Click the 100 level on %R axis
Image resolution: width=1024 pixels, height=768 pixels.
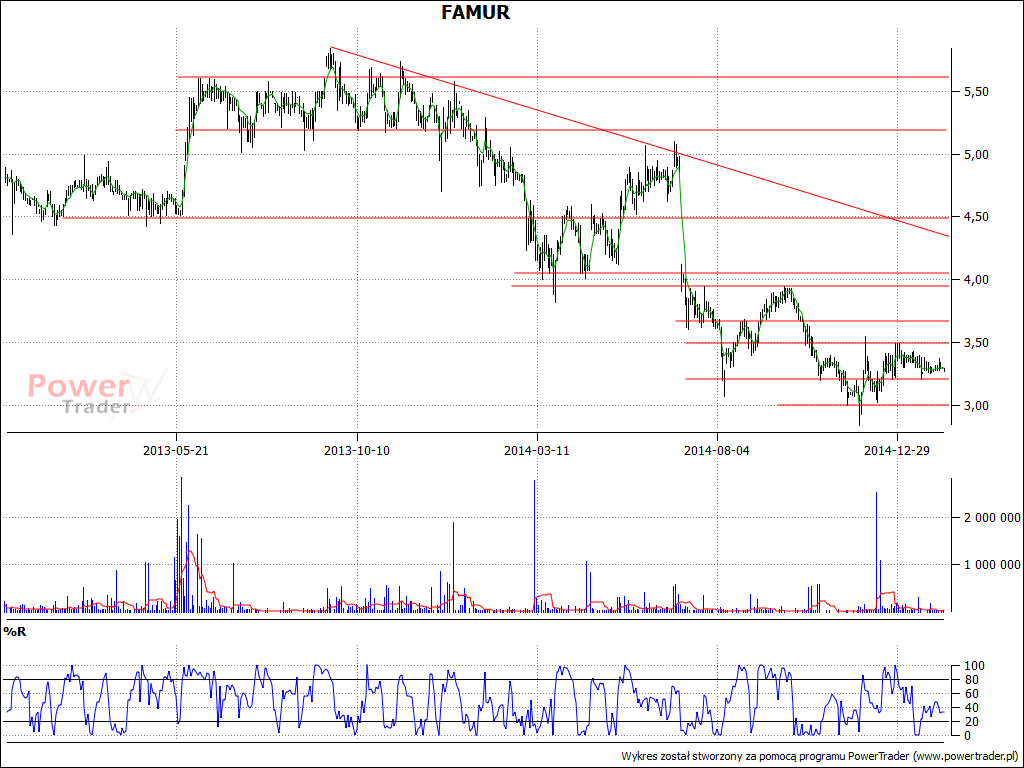coord(974,666)
